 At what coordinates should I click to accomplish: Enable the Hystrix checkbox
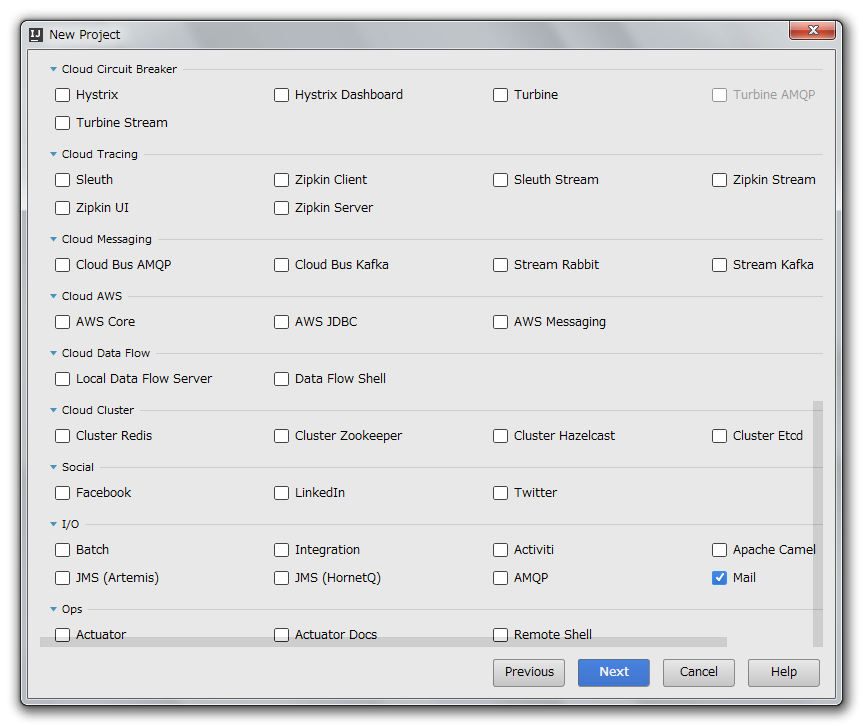(x=63, y=95)
